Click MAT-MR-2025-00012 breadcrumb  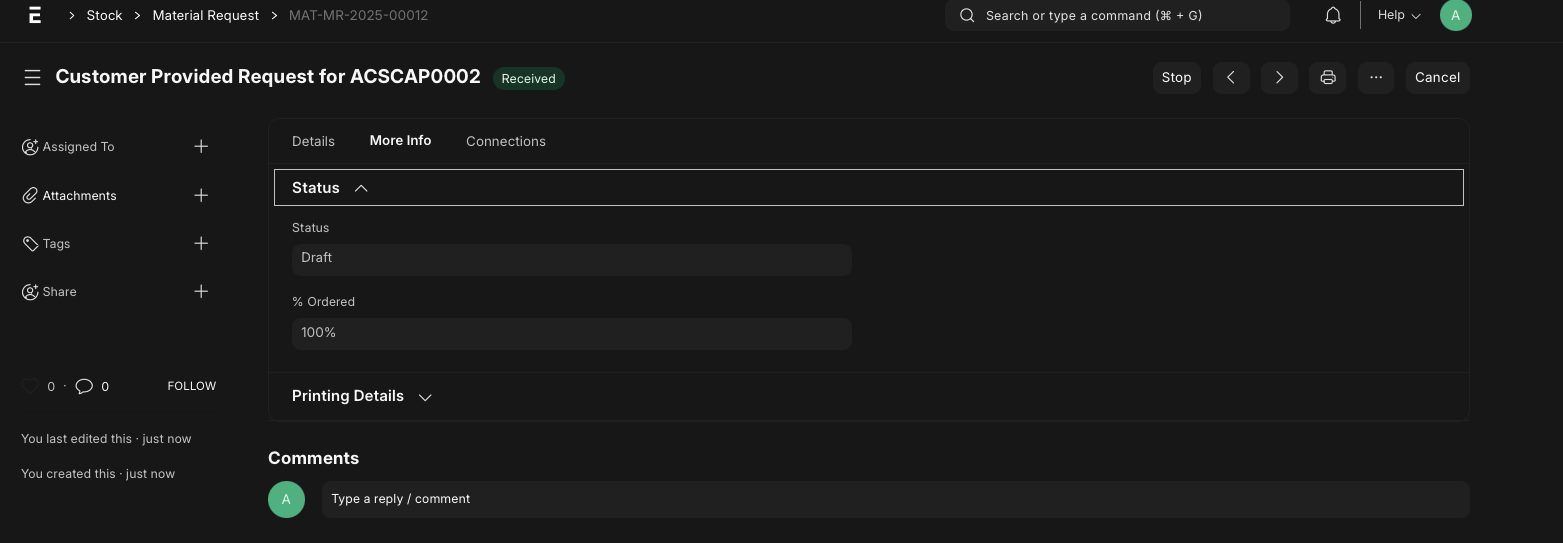click(x=358, y=15)
